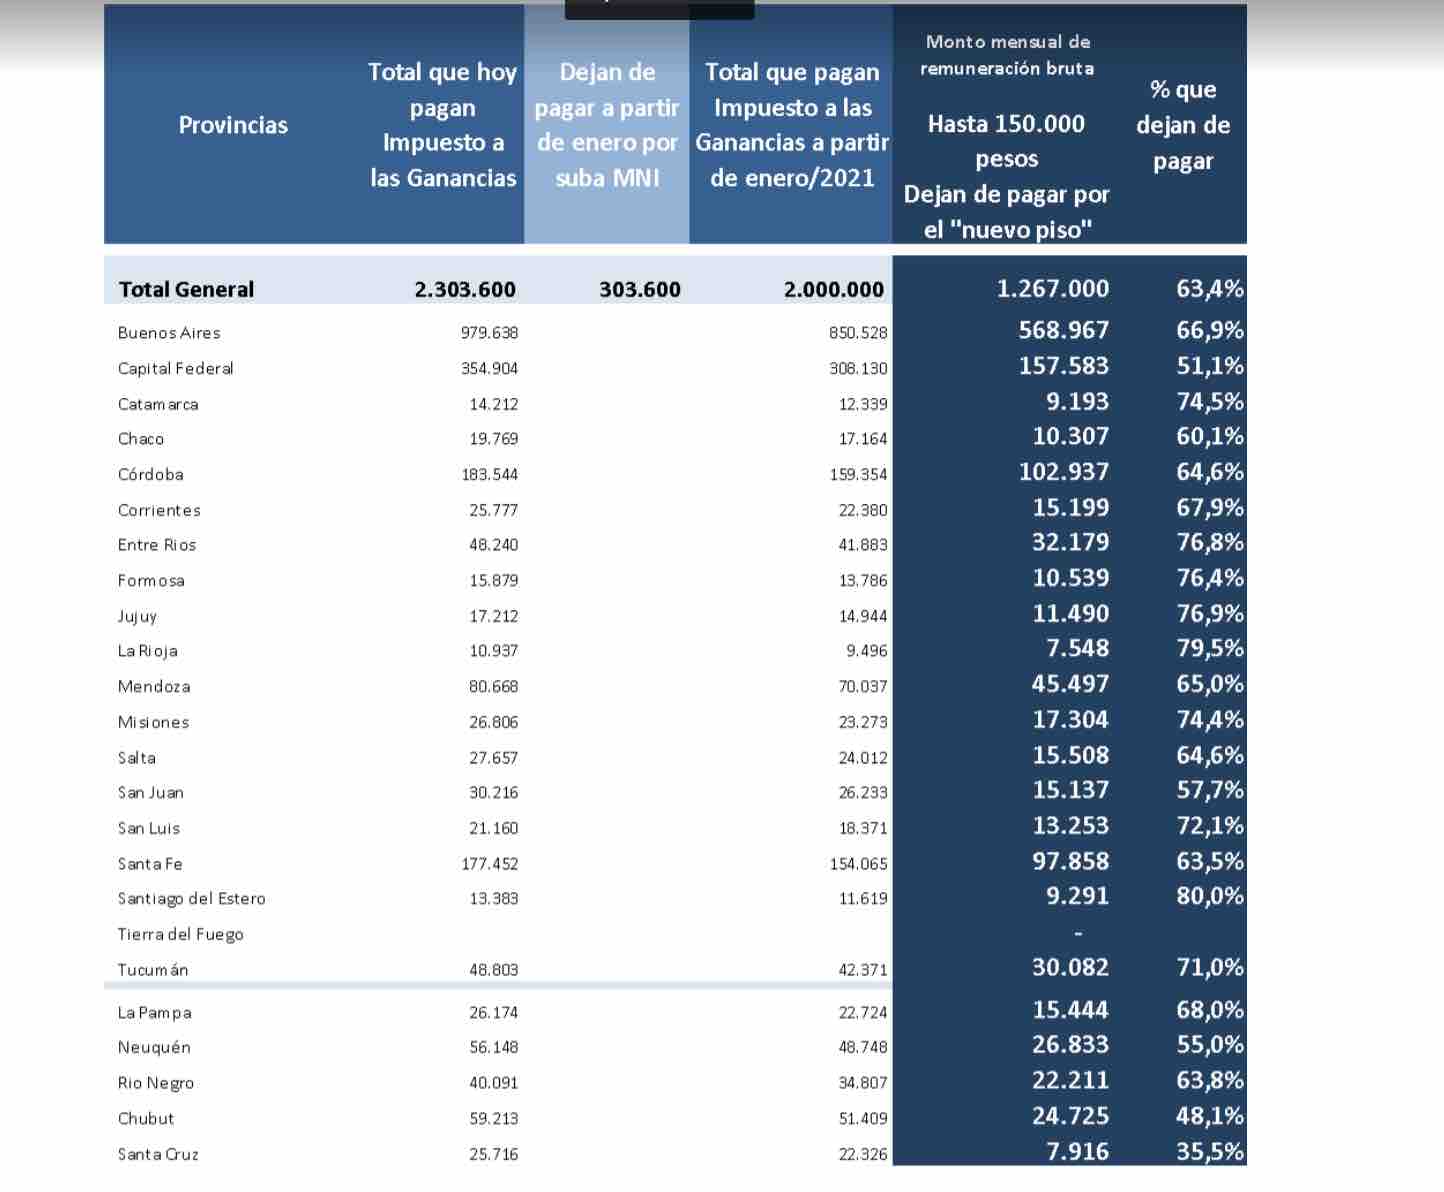Click Santa Fe's 154.065 value
The width and height of the screenshot is (1444, 1192).
[x=858, y=864]
